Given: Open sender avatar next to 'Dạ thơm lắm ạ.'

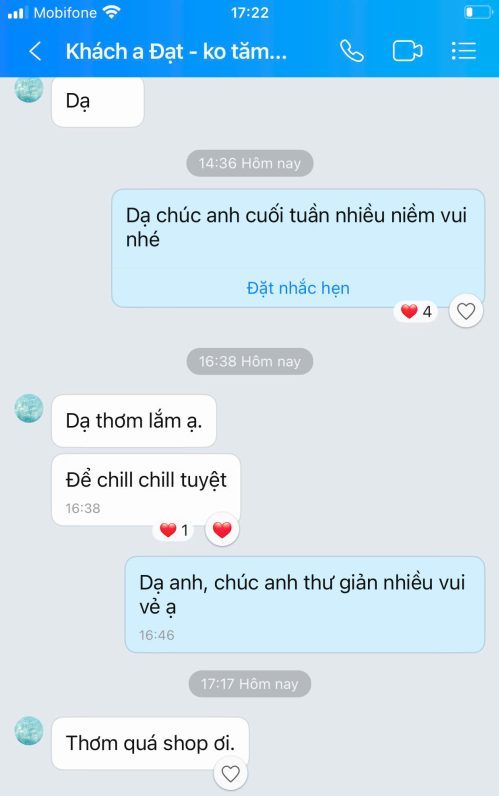Looking at the screenshot, I should 29,408.
